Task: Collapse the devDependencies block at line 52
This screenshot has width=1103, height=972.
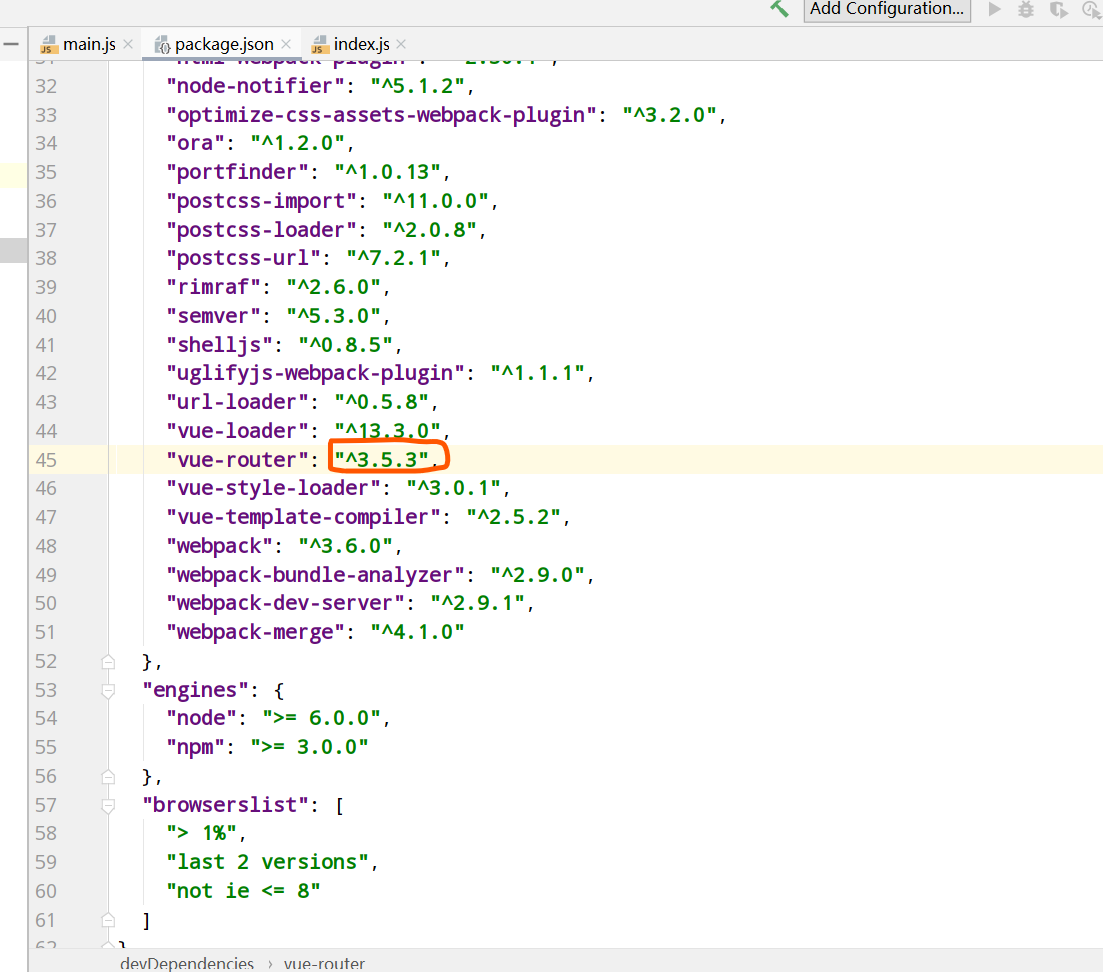Action: [108, 662]
